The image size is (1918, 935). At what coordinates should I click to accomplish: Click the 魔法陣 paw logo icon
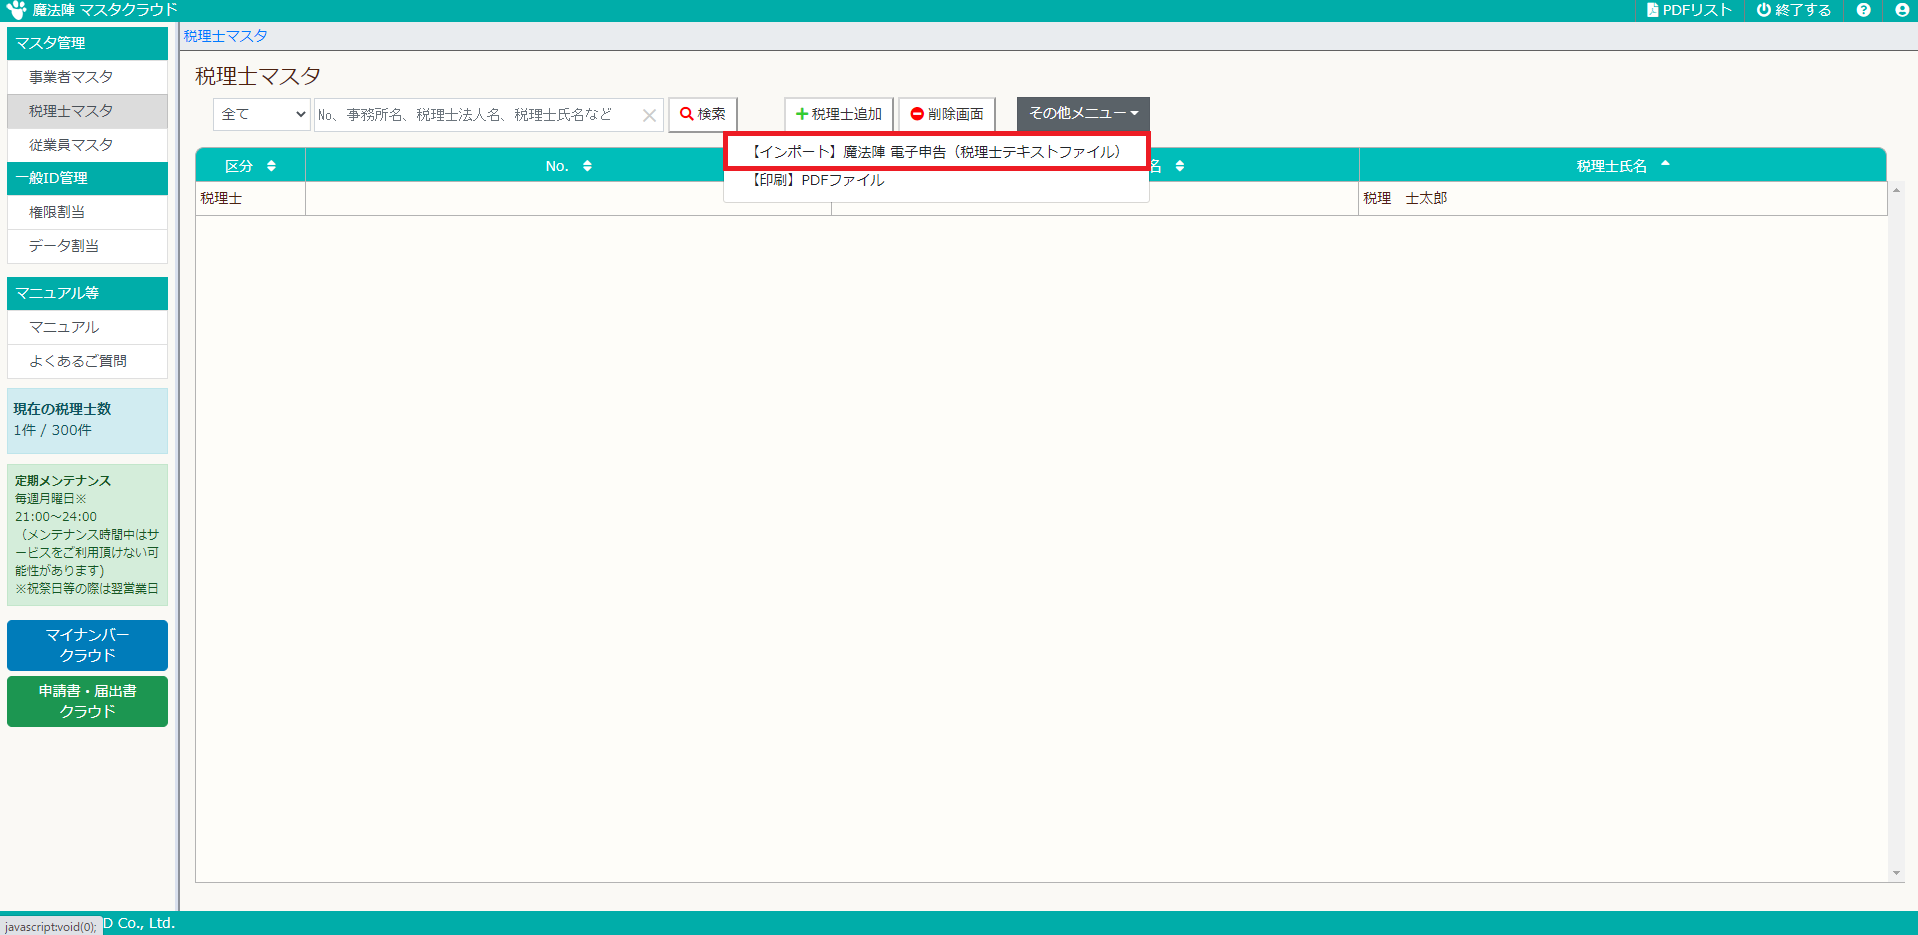click(x=15, y=10)
